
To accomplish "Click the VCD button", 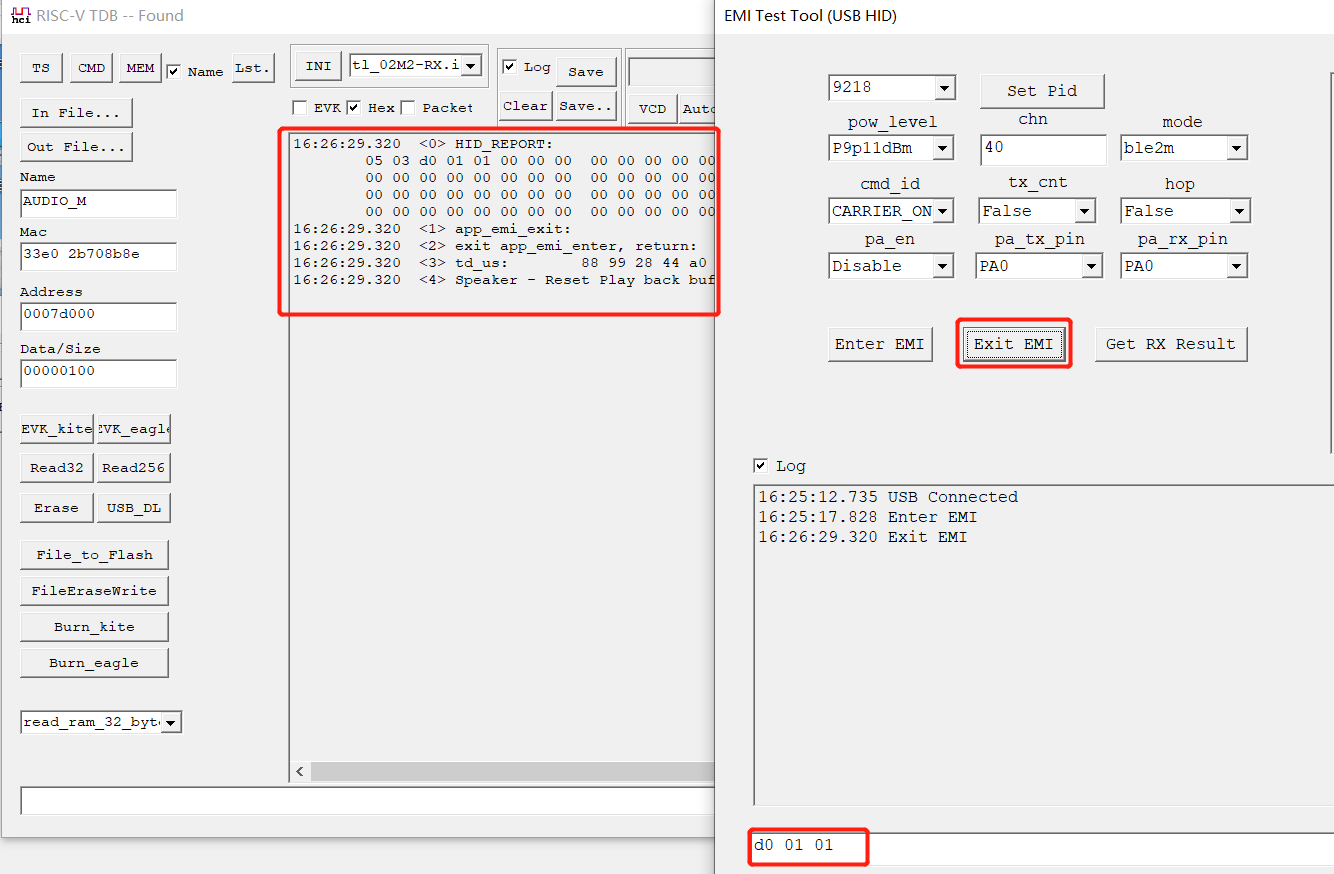I will click(652, 108).
